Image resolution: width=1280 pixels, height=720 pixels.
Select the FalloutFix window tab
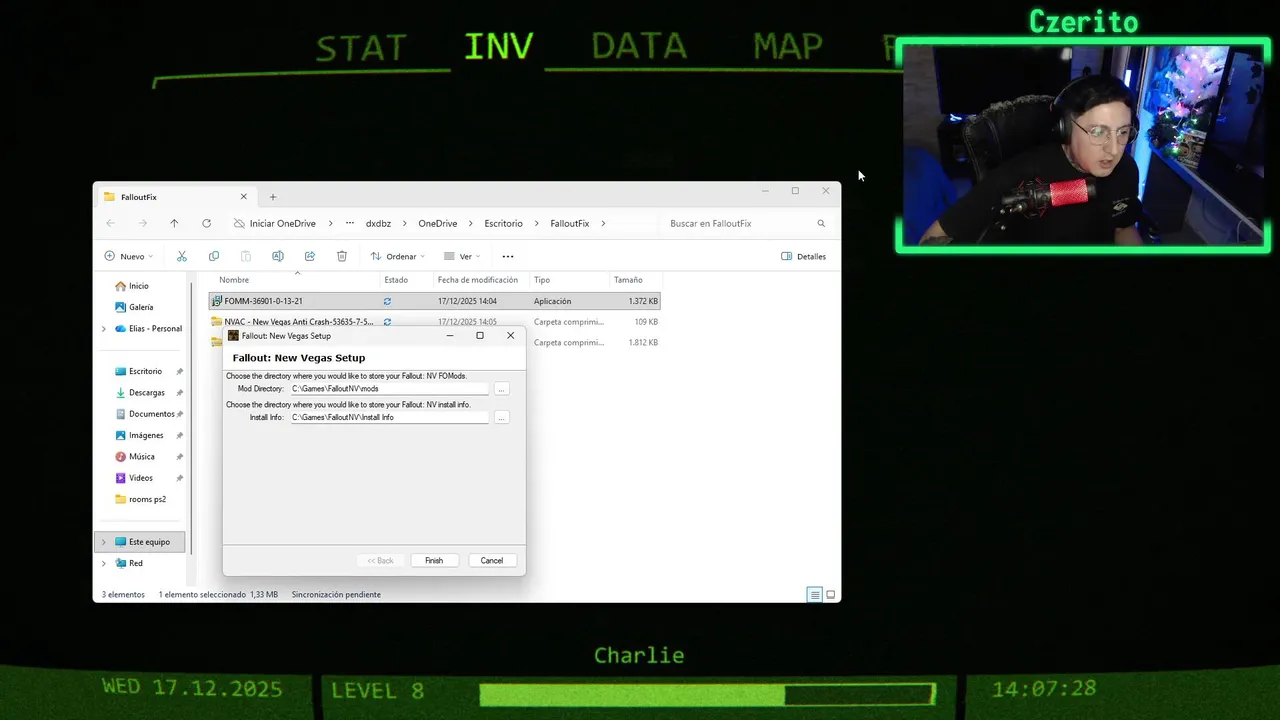tap(175, 197)
